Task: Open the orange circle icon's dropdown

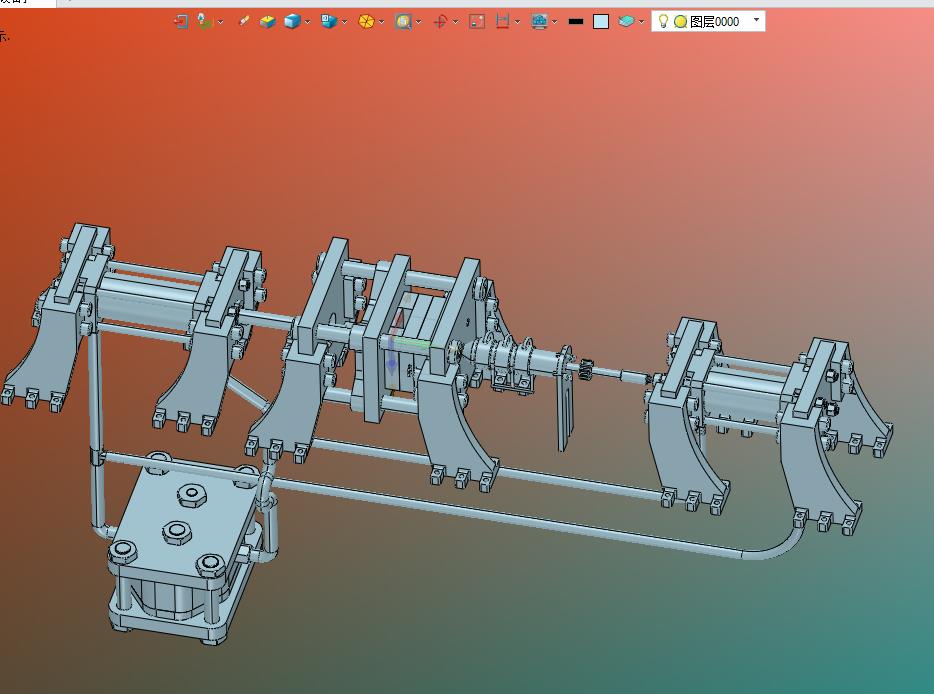Action: pyautogui.click(x=381, y=22)
